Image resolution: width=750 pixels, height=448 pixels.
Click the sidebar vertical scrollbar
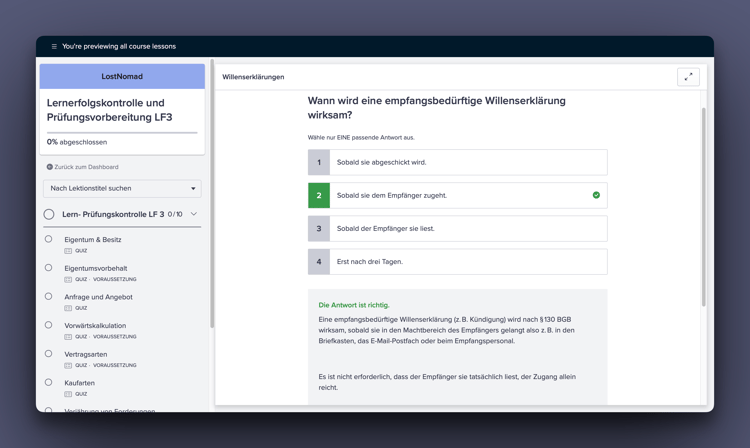[x=212, y=194]
